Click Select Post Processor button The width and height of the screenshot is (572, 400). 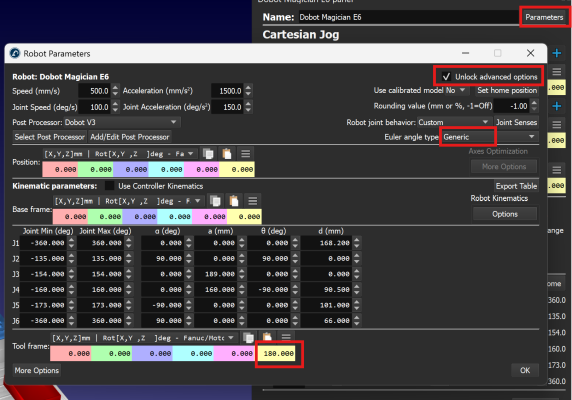[x=50, y=137]
